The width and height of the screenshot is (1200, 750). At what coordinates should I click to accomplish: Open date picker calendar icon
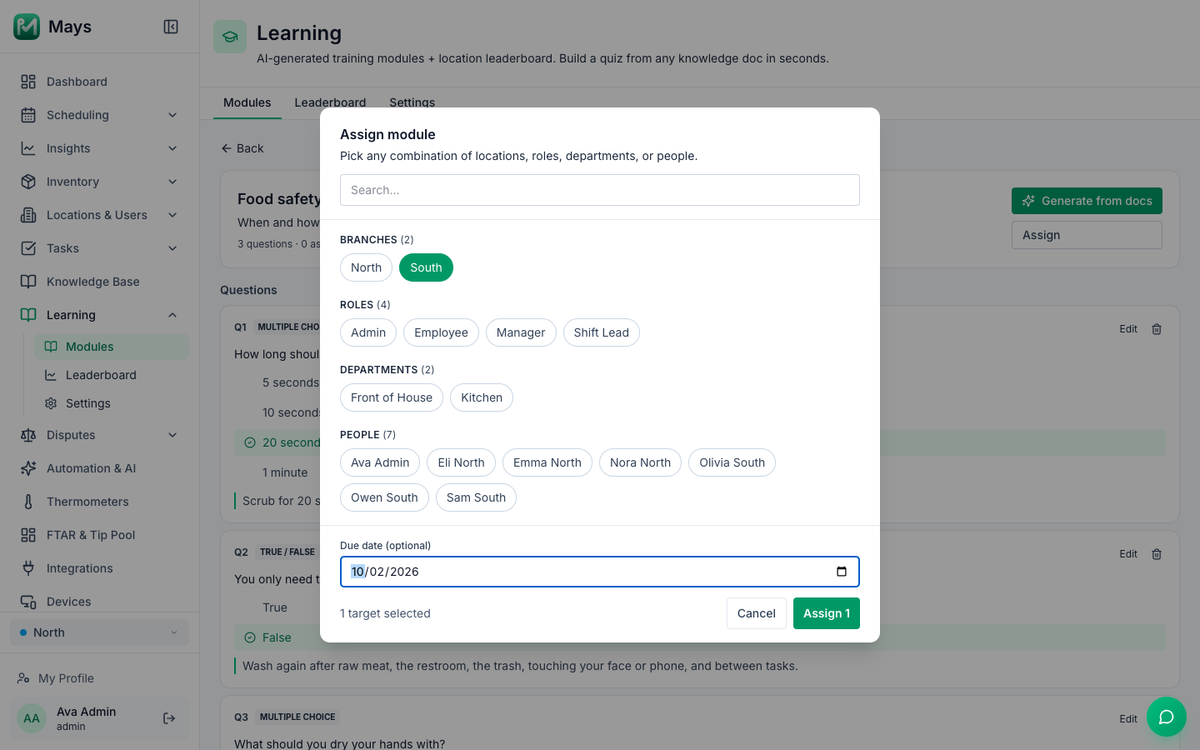pyautogui.click(x=842, y=572)
